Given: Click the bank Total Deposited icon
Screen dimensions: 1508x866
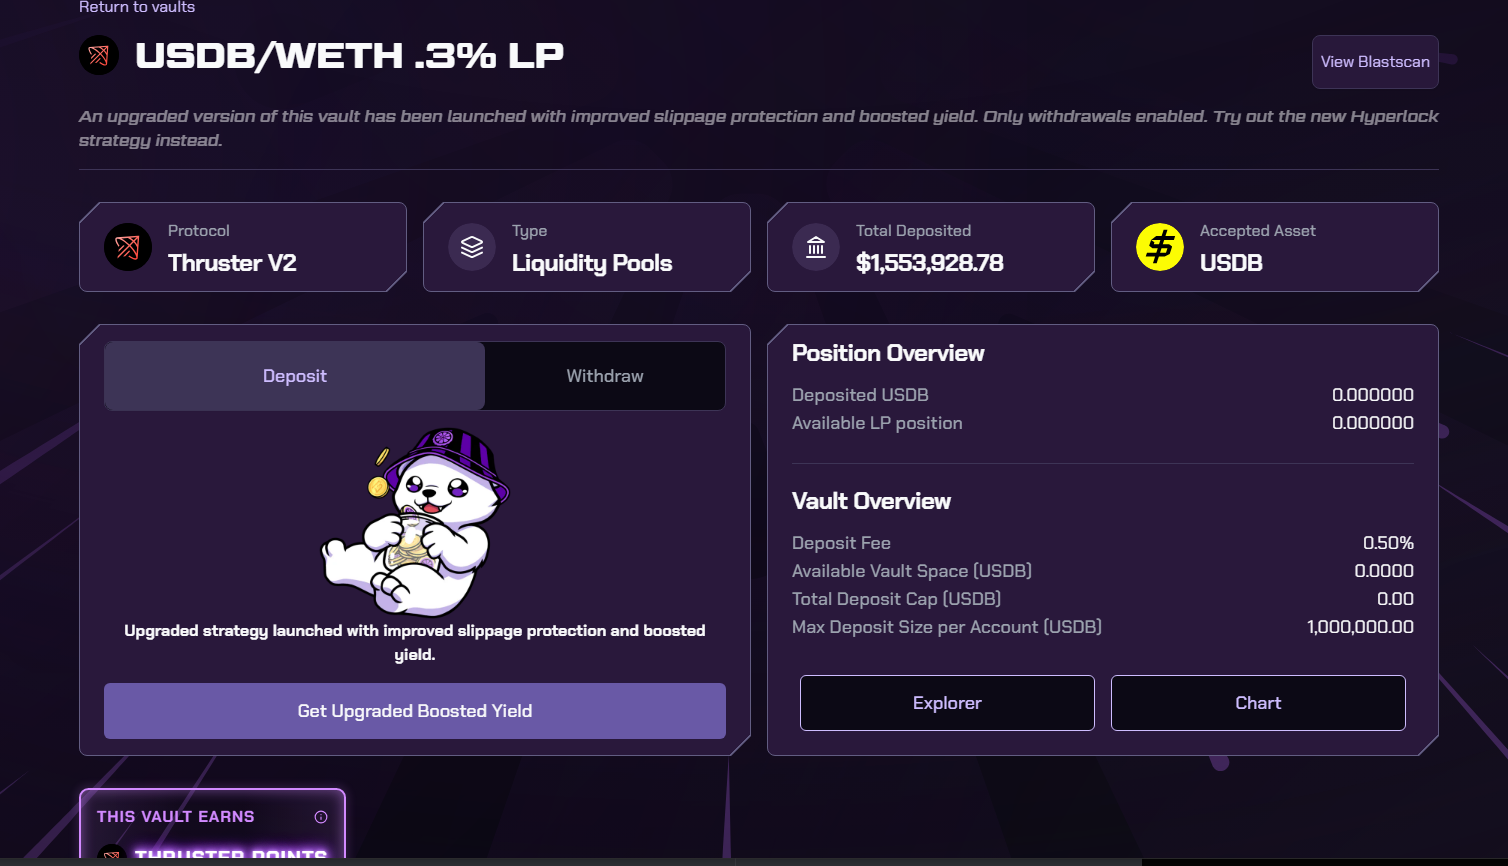Looking at the screenshot, I should pos(816,247).
